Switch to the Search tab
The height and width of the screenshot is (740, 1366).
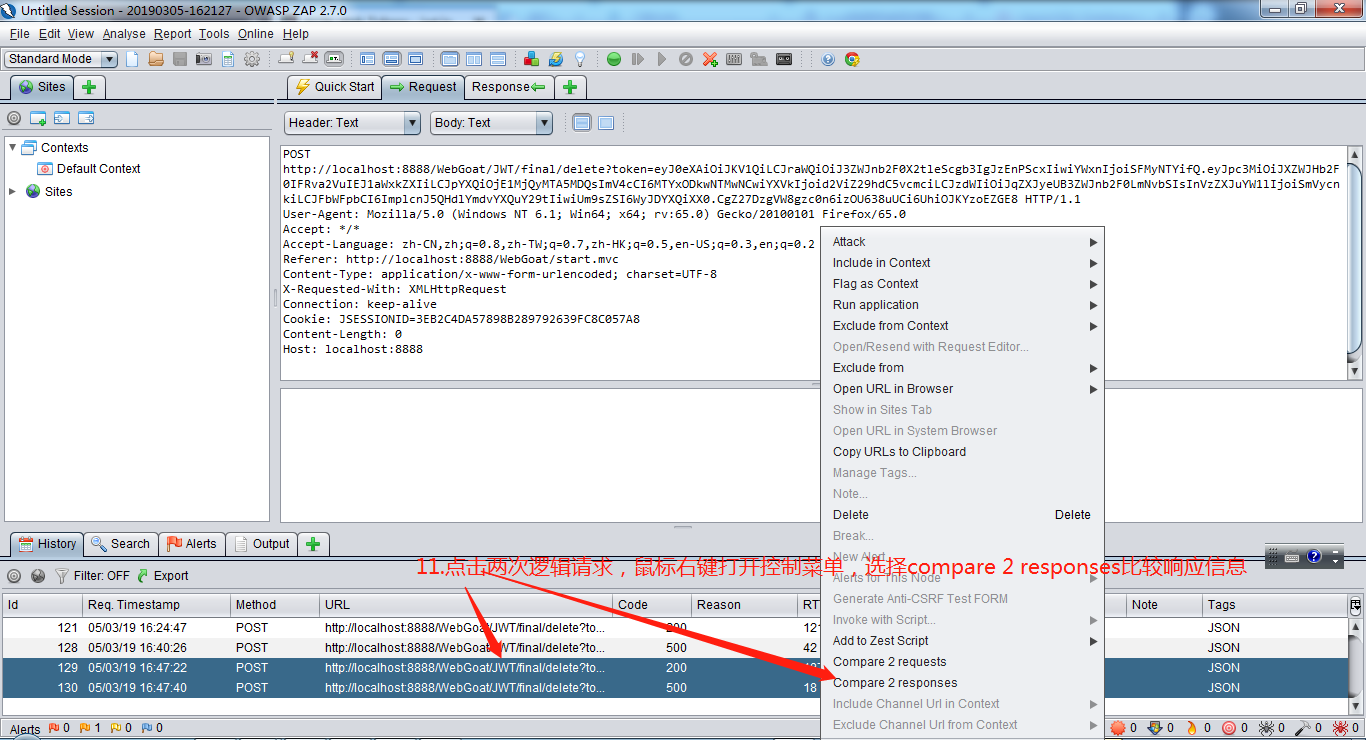pos(120,544)
